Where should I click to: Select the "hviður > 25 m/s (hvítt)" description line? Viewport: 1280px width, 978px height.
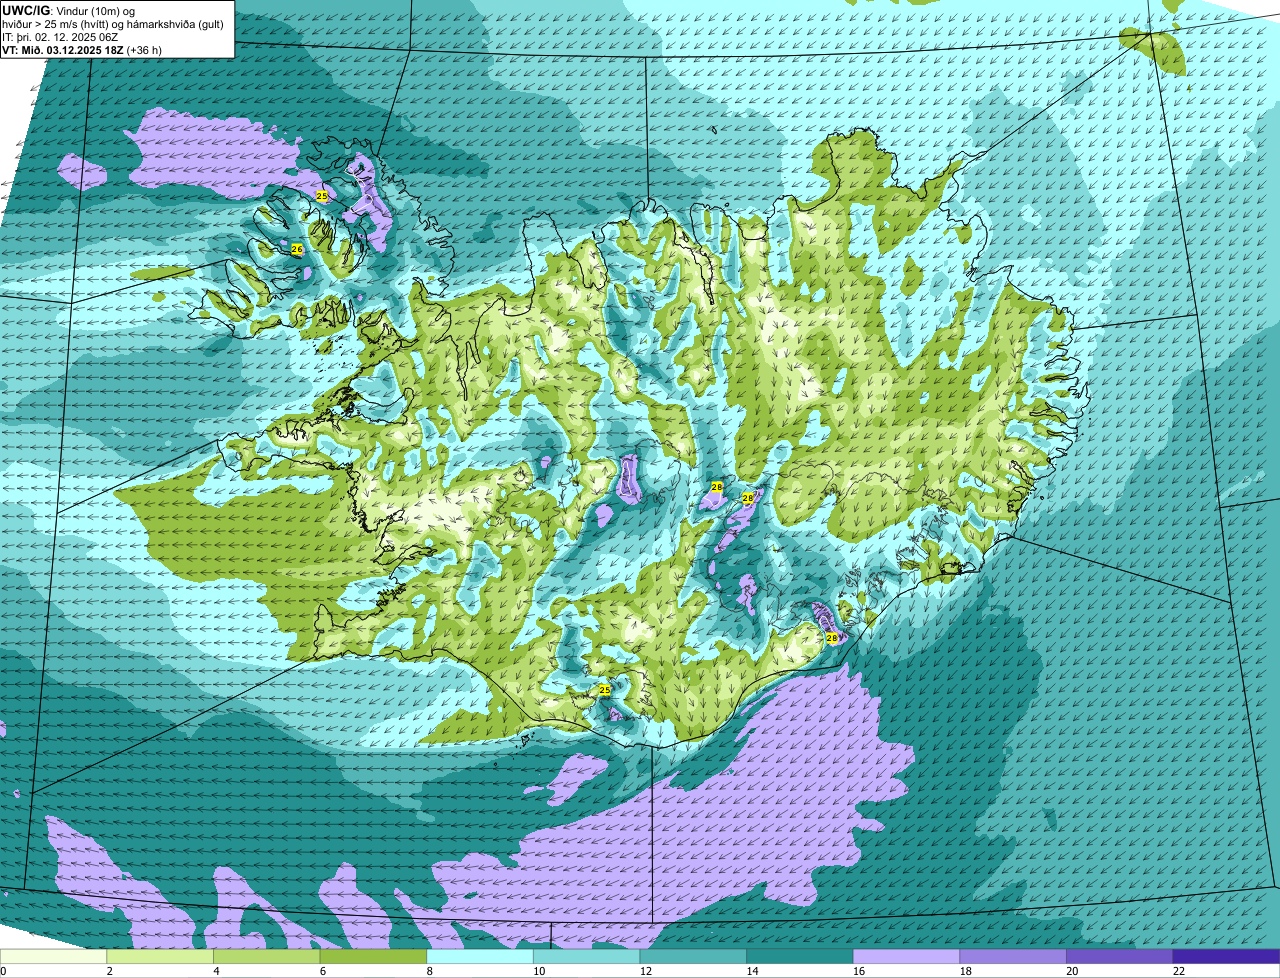click(112, 24)
